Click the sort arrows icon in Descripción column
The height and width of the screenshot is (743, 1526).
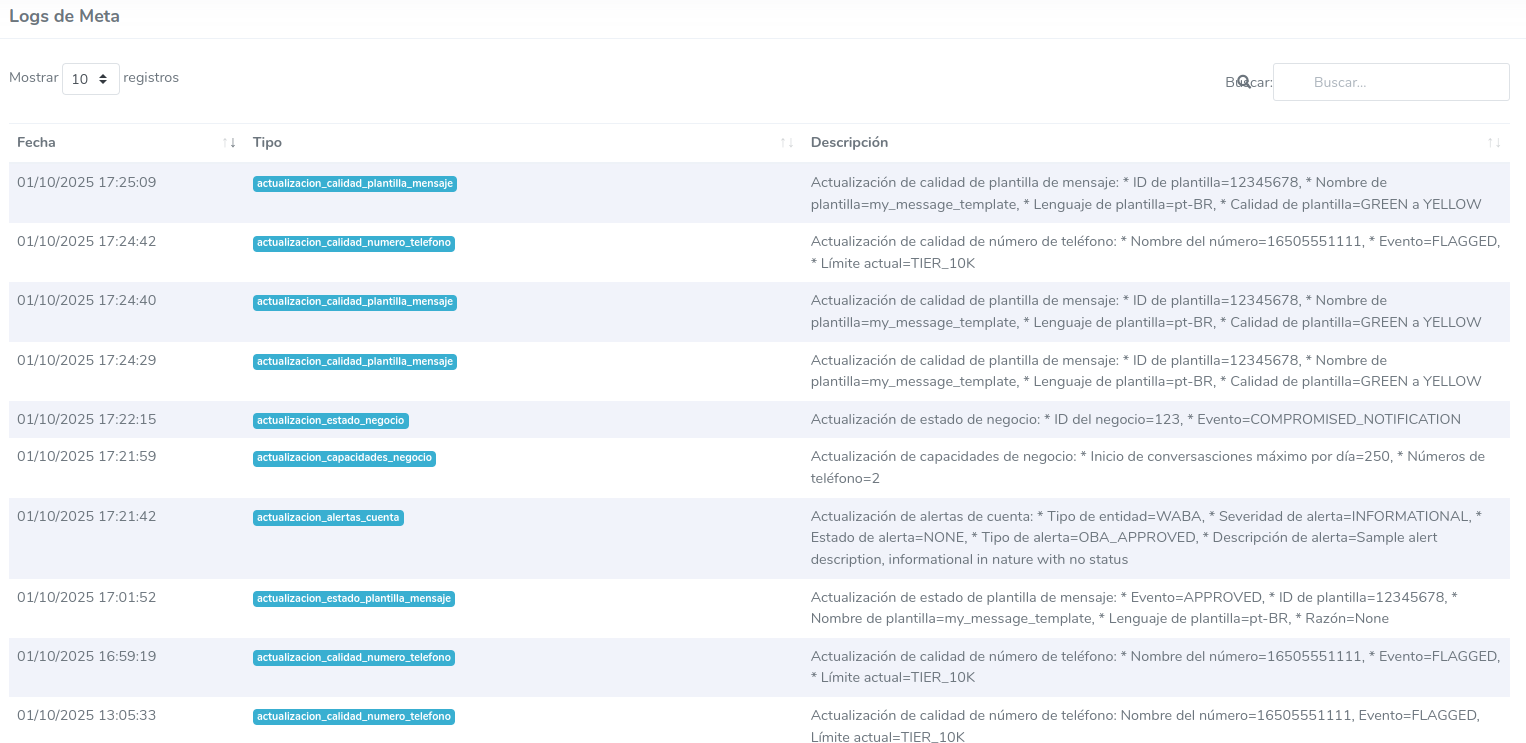pos(1494,143)
